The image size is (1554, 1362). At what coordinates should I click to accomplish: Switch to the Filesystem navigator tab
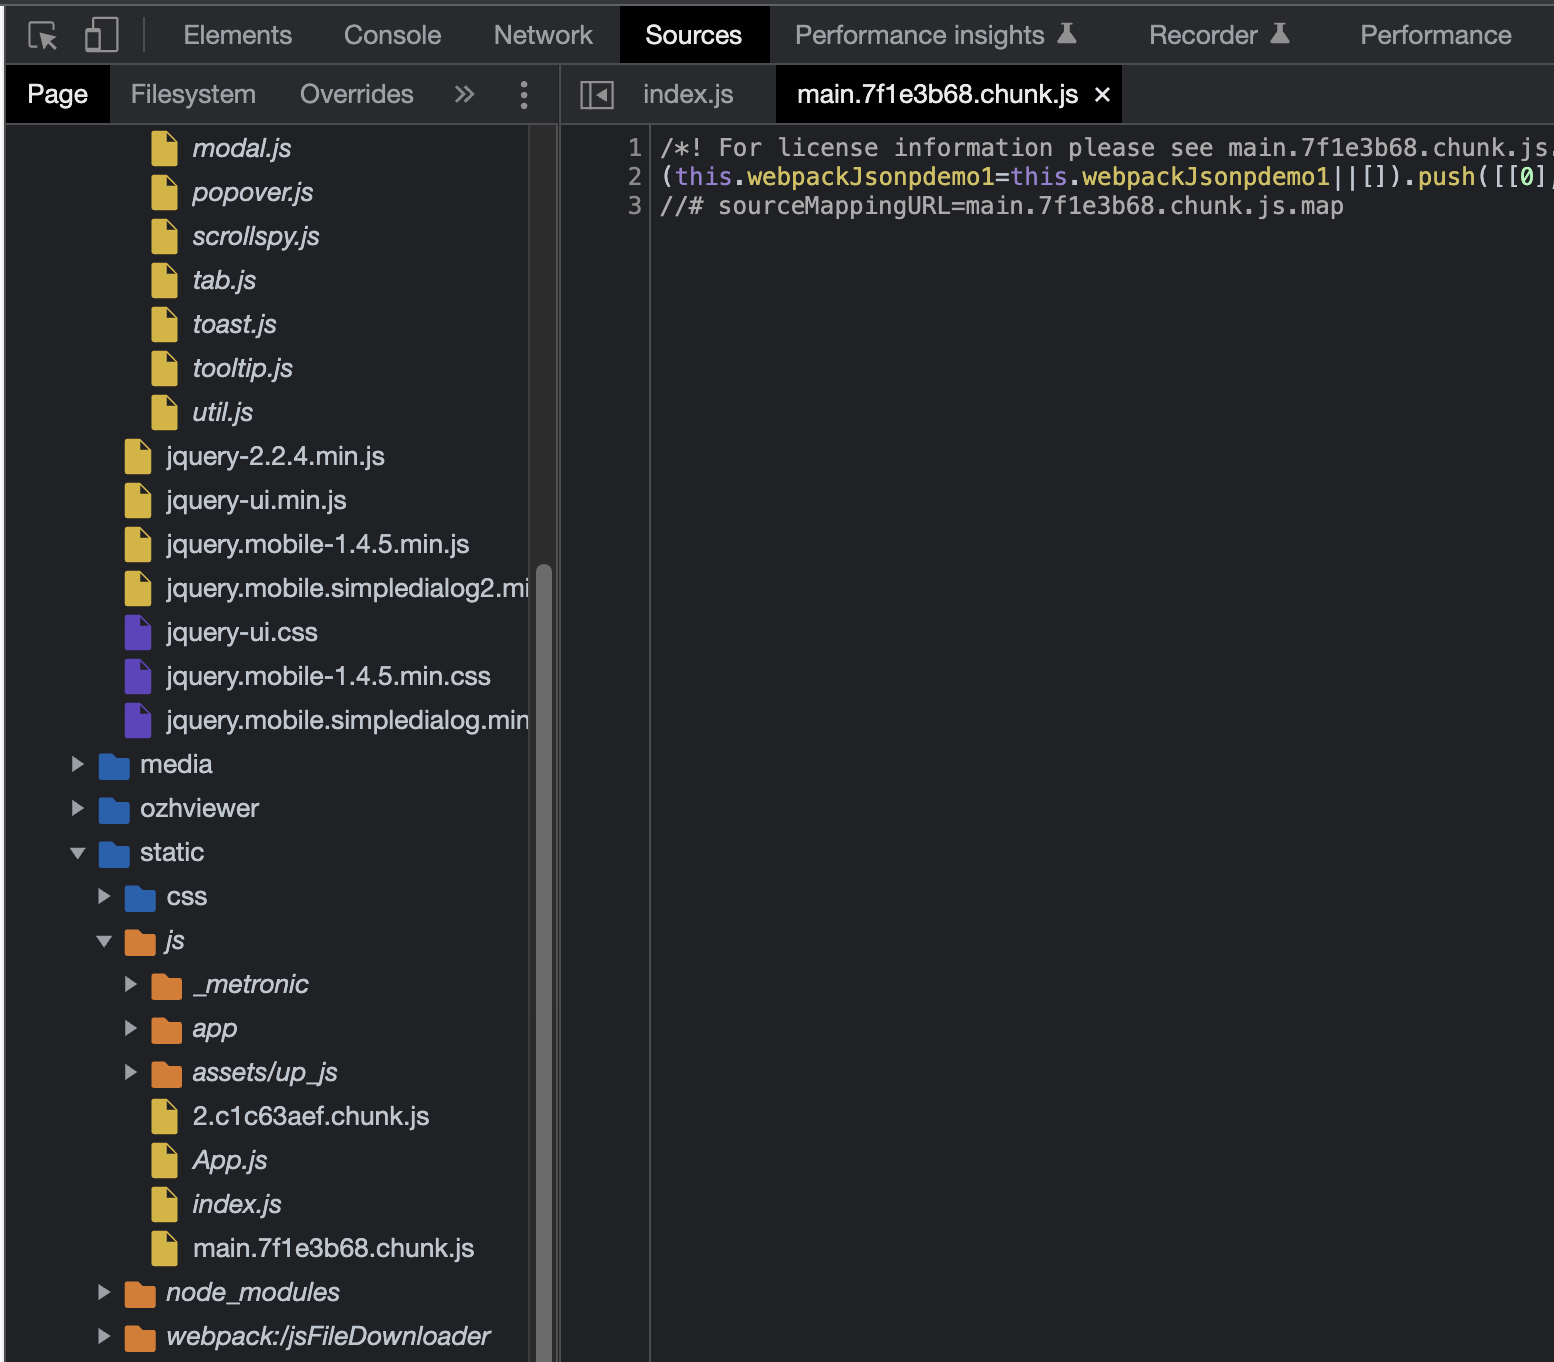coord(193,94)
